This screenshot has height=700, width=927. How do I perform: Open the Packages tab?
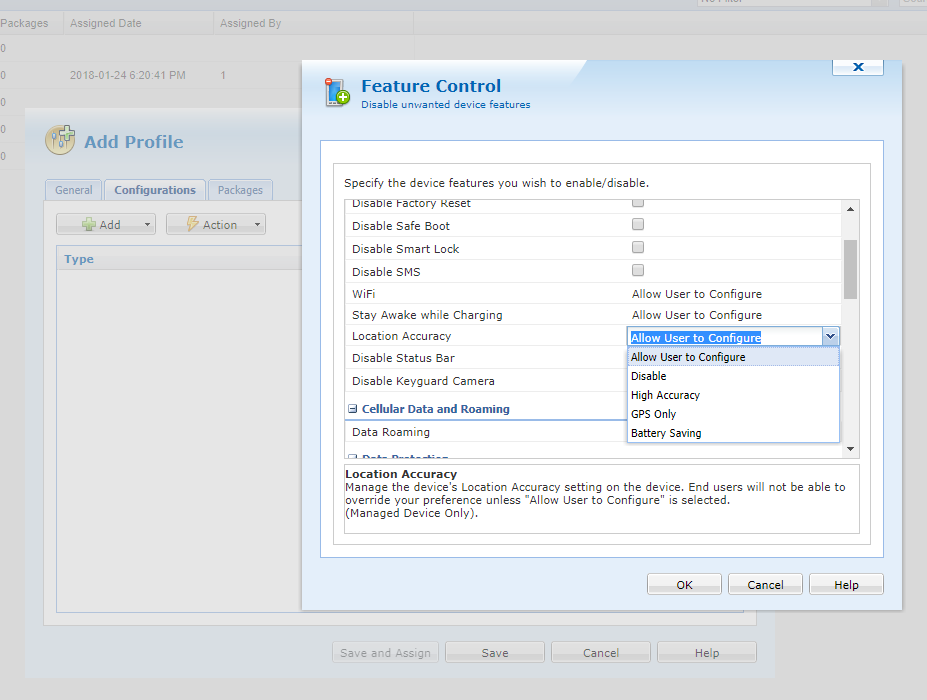coord(240,190)
